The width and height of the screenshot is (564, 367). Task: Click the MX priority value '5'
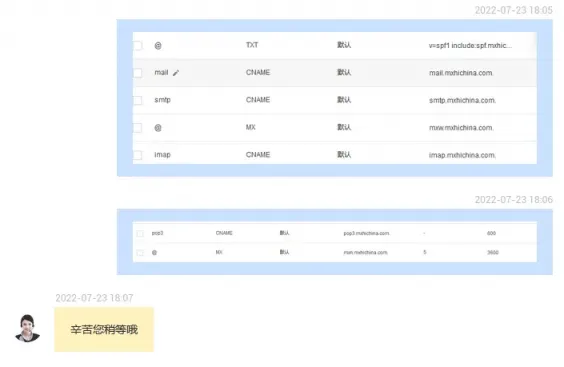pyautogui.click(x=425, y=252)
